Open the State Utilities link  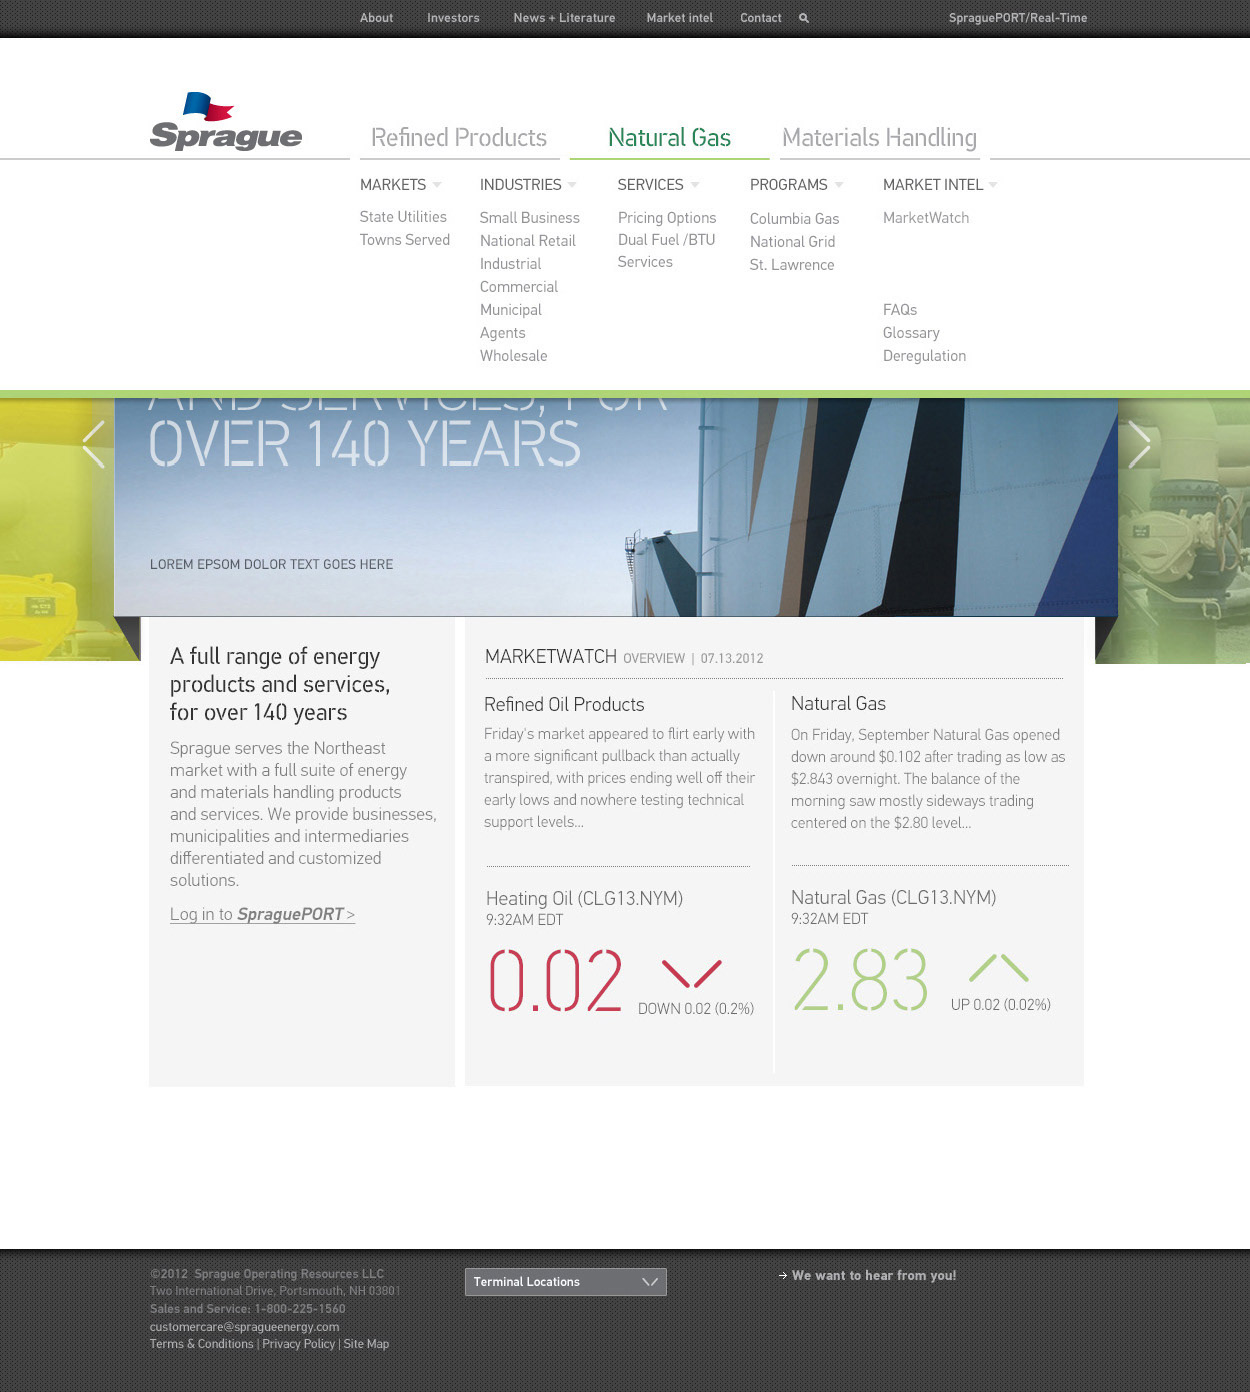[x=403, y=217]
